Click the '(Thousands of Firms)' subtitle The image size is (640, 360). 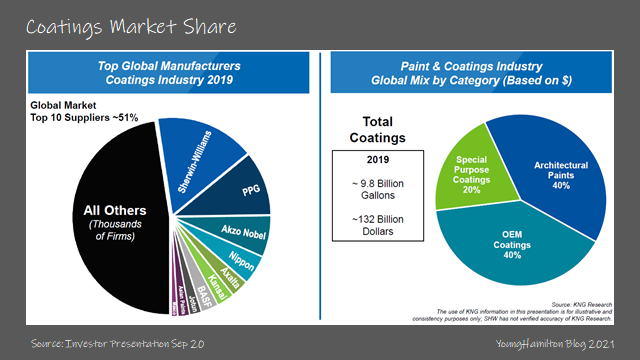pyautogui.click(x=115, y=230)
